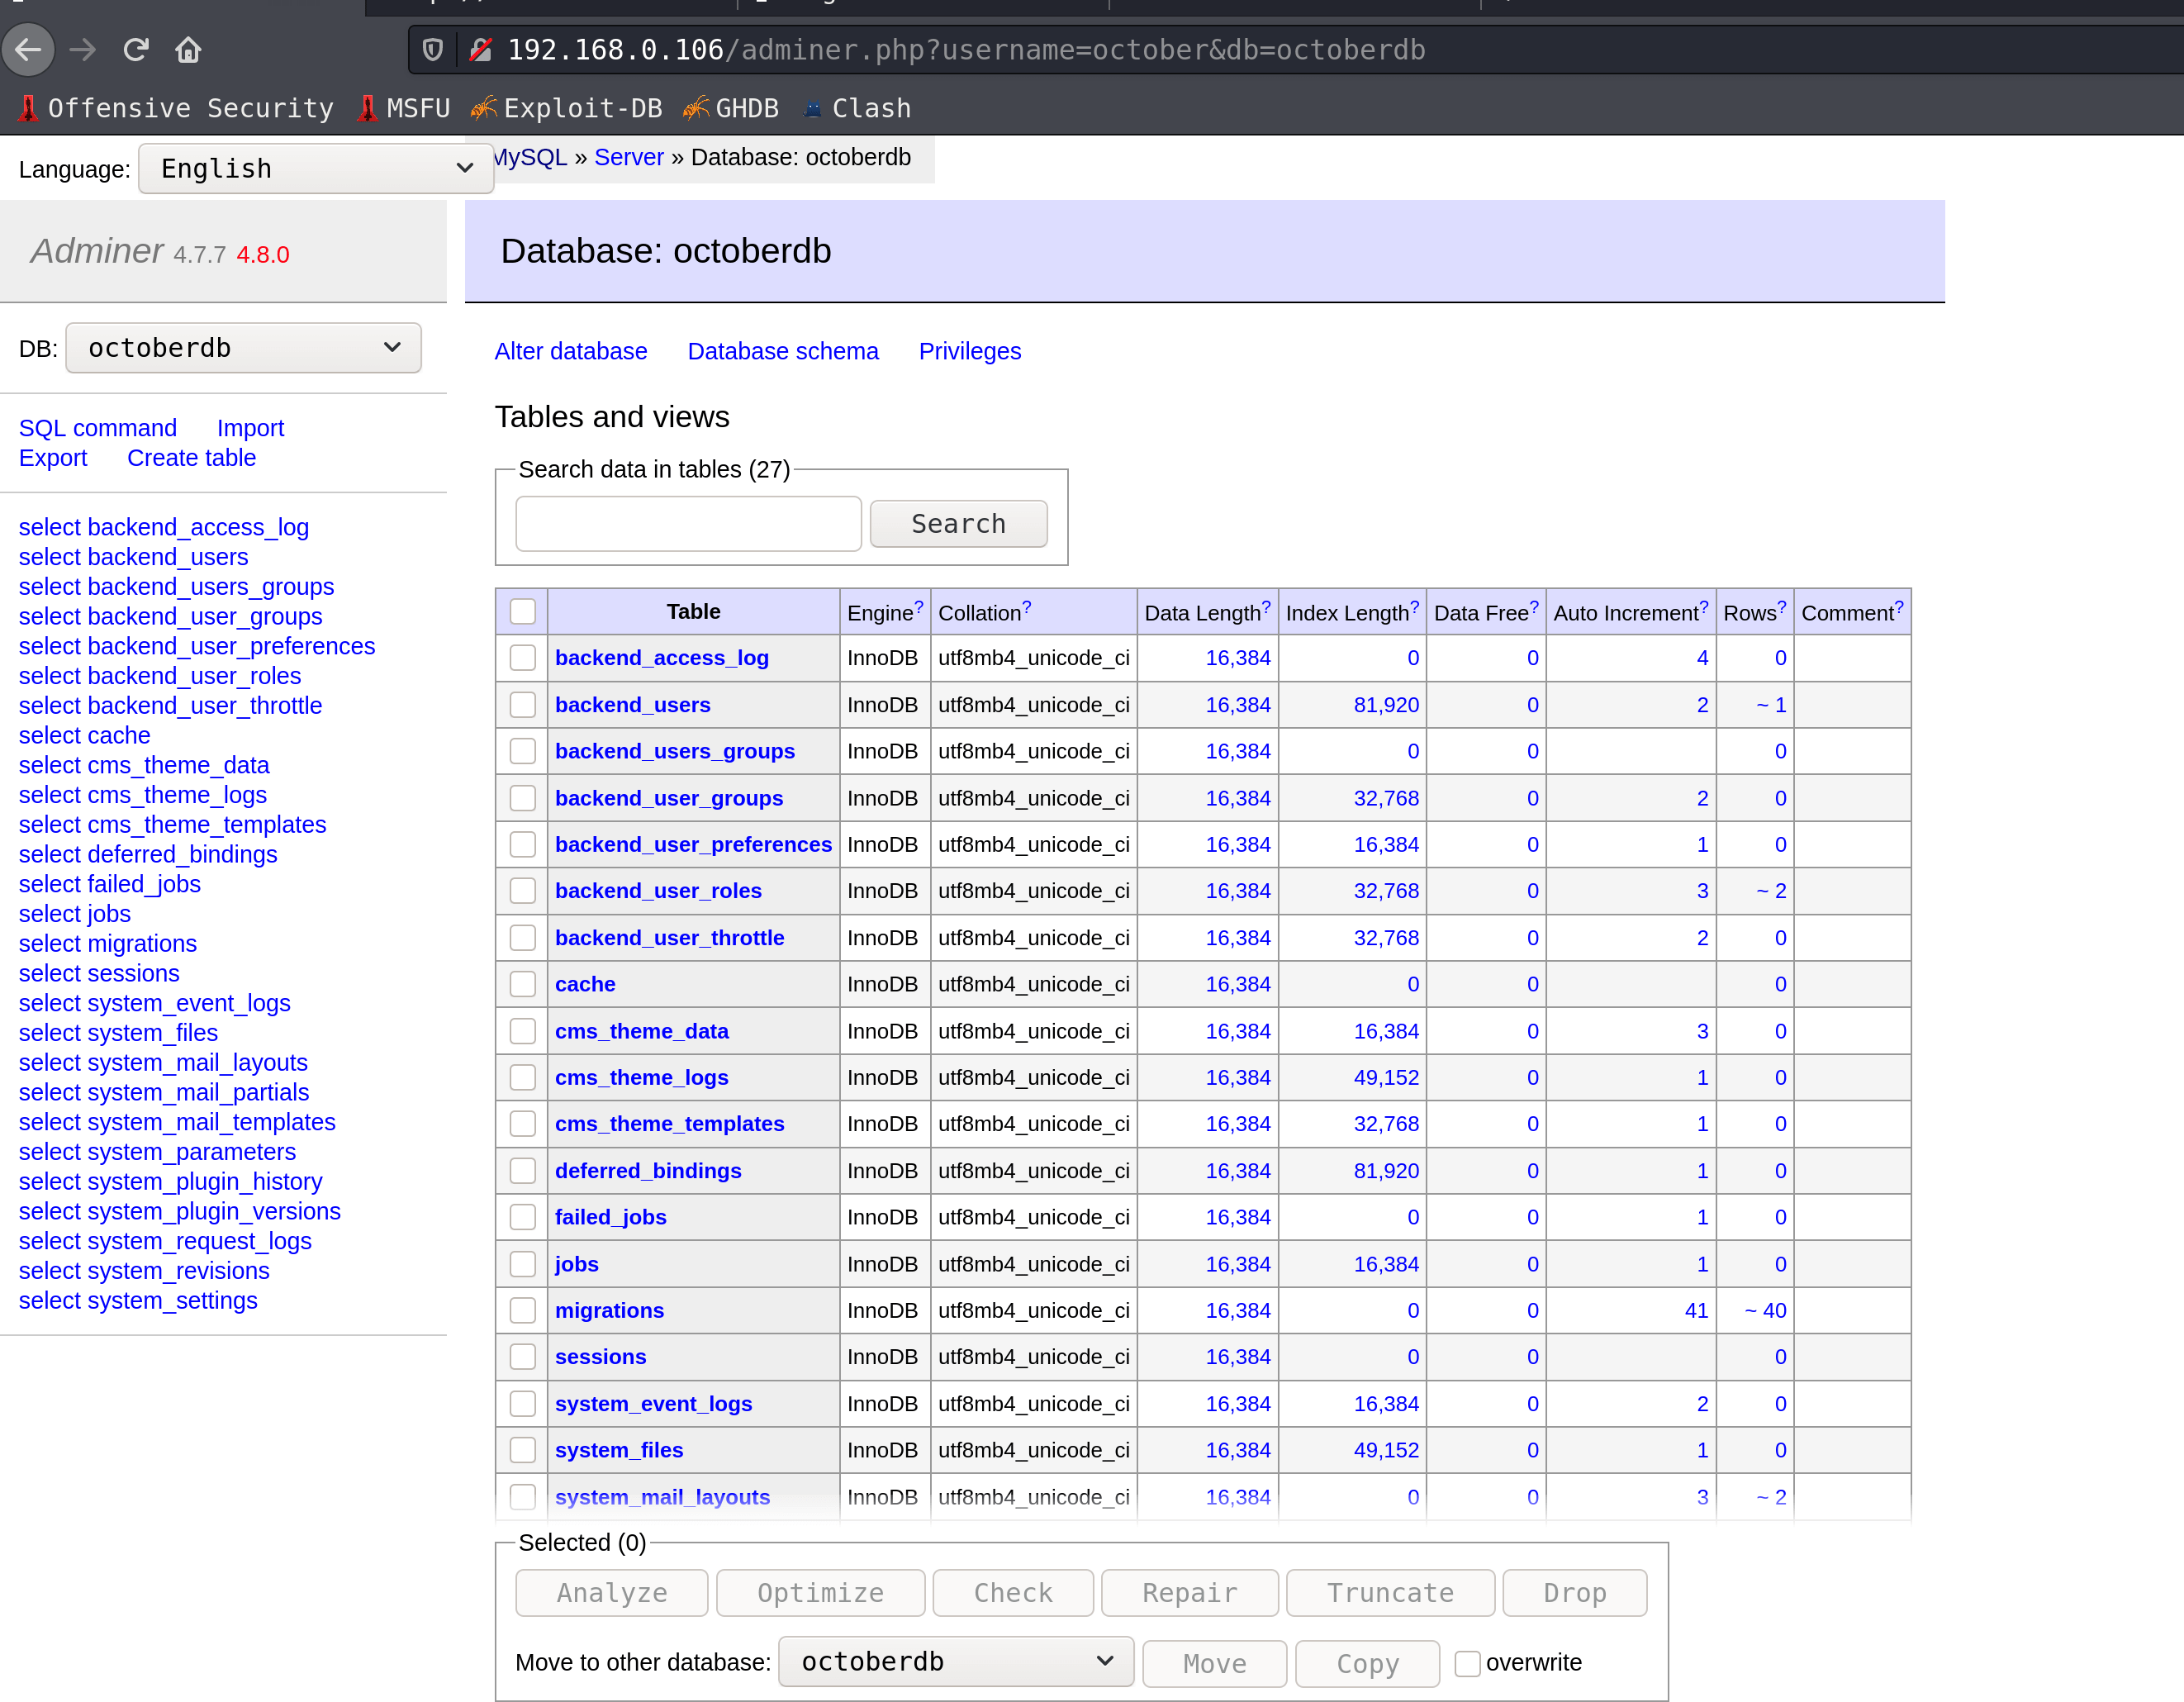Click the Collation column help question mark

tap(1026, 606)
